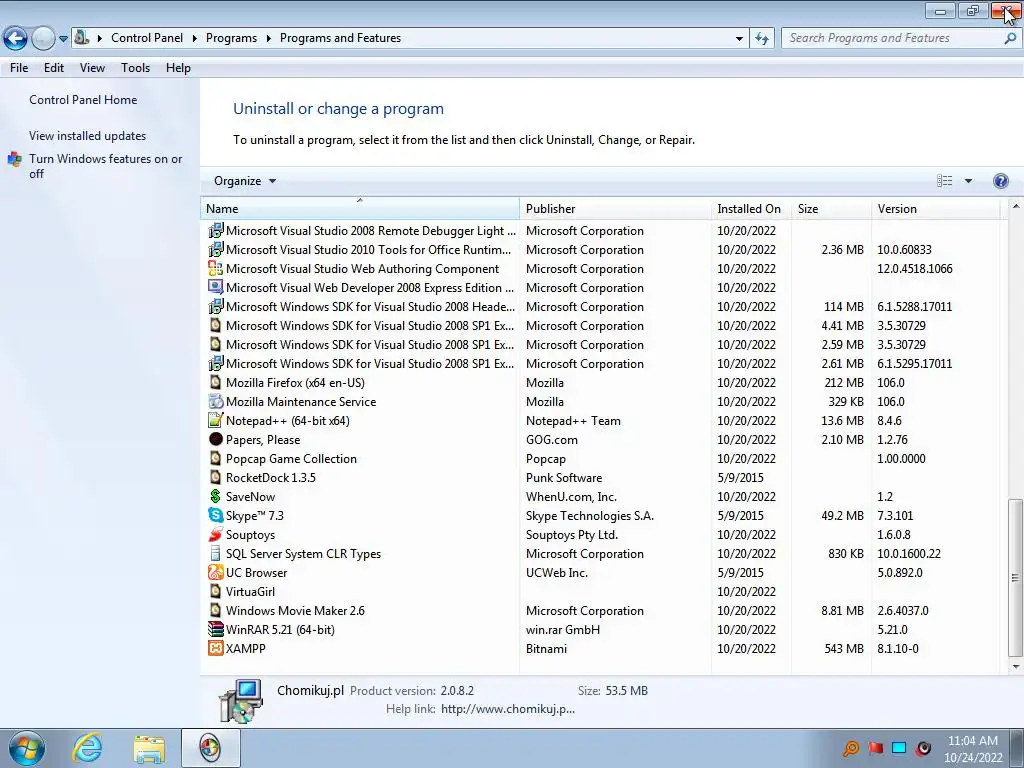The image size is (1024, 768).
Task: Click the taskbar clock
Action: coord(972,749)
